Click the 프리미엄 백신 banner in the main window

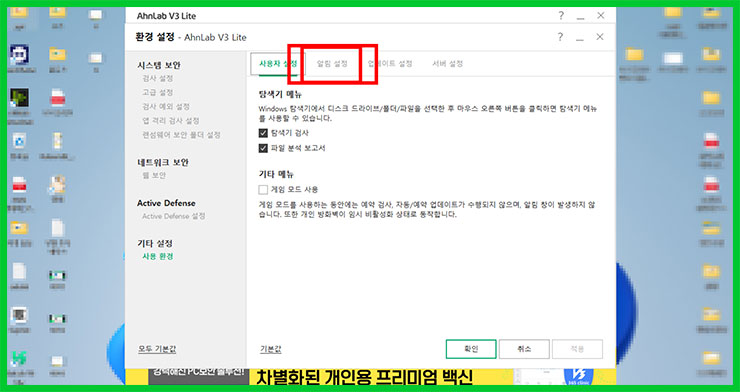coord(370,376)
